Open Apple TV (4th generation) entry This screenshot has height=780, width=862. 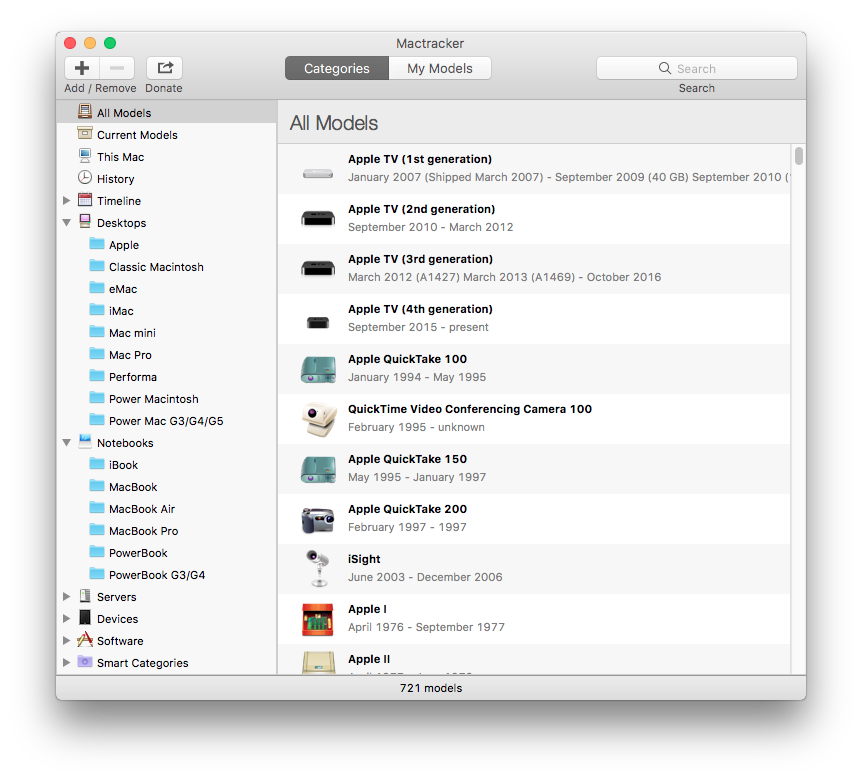pyautogui.click(x=420, y=318)
